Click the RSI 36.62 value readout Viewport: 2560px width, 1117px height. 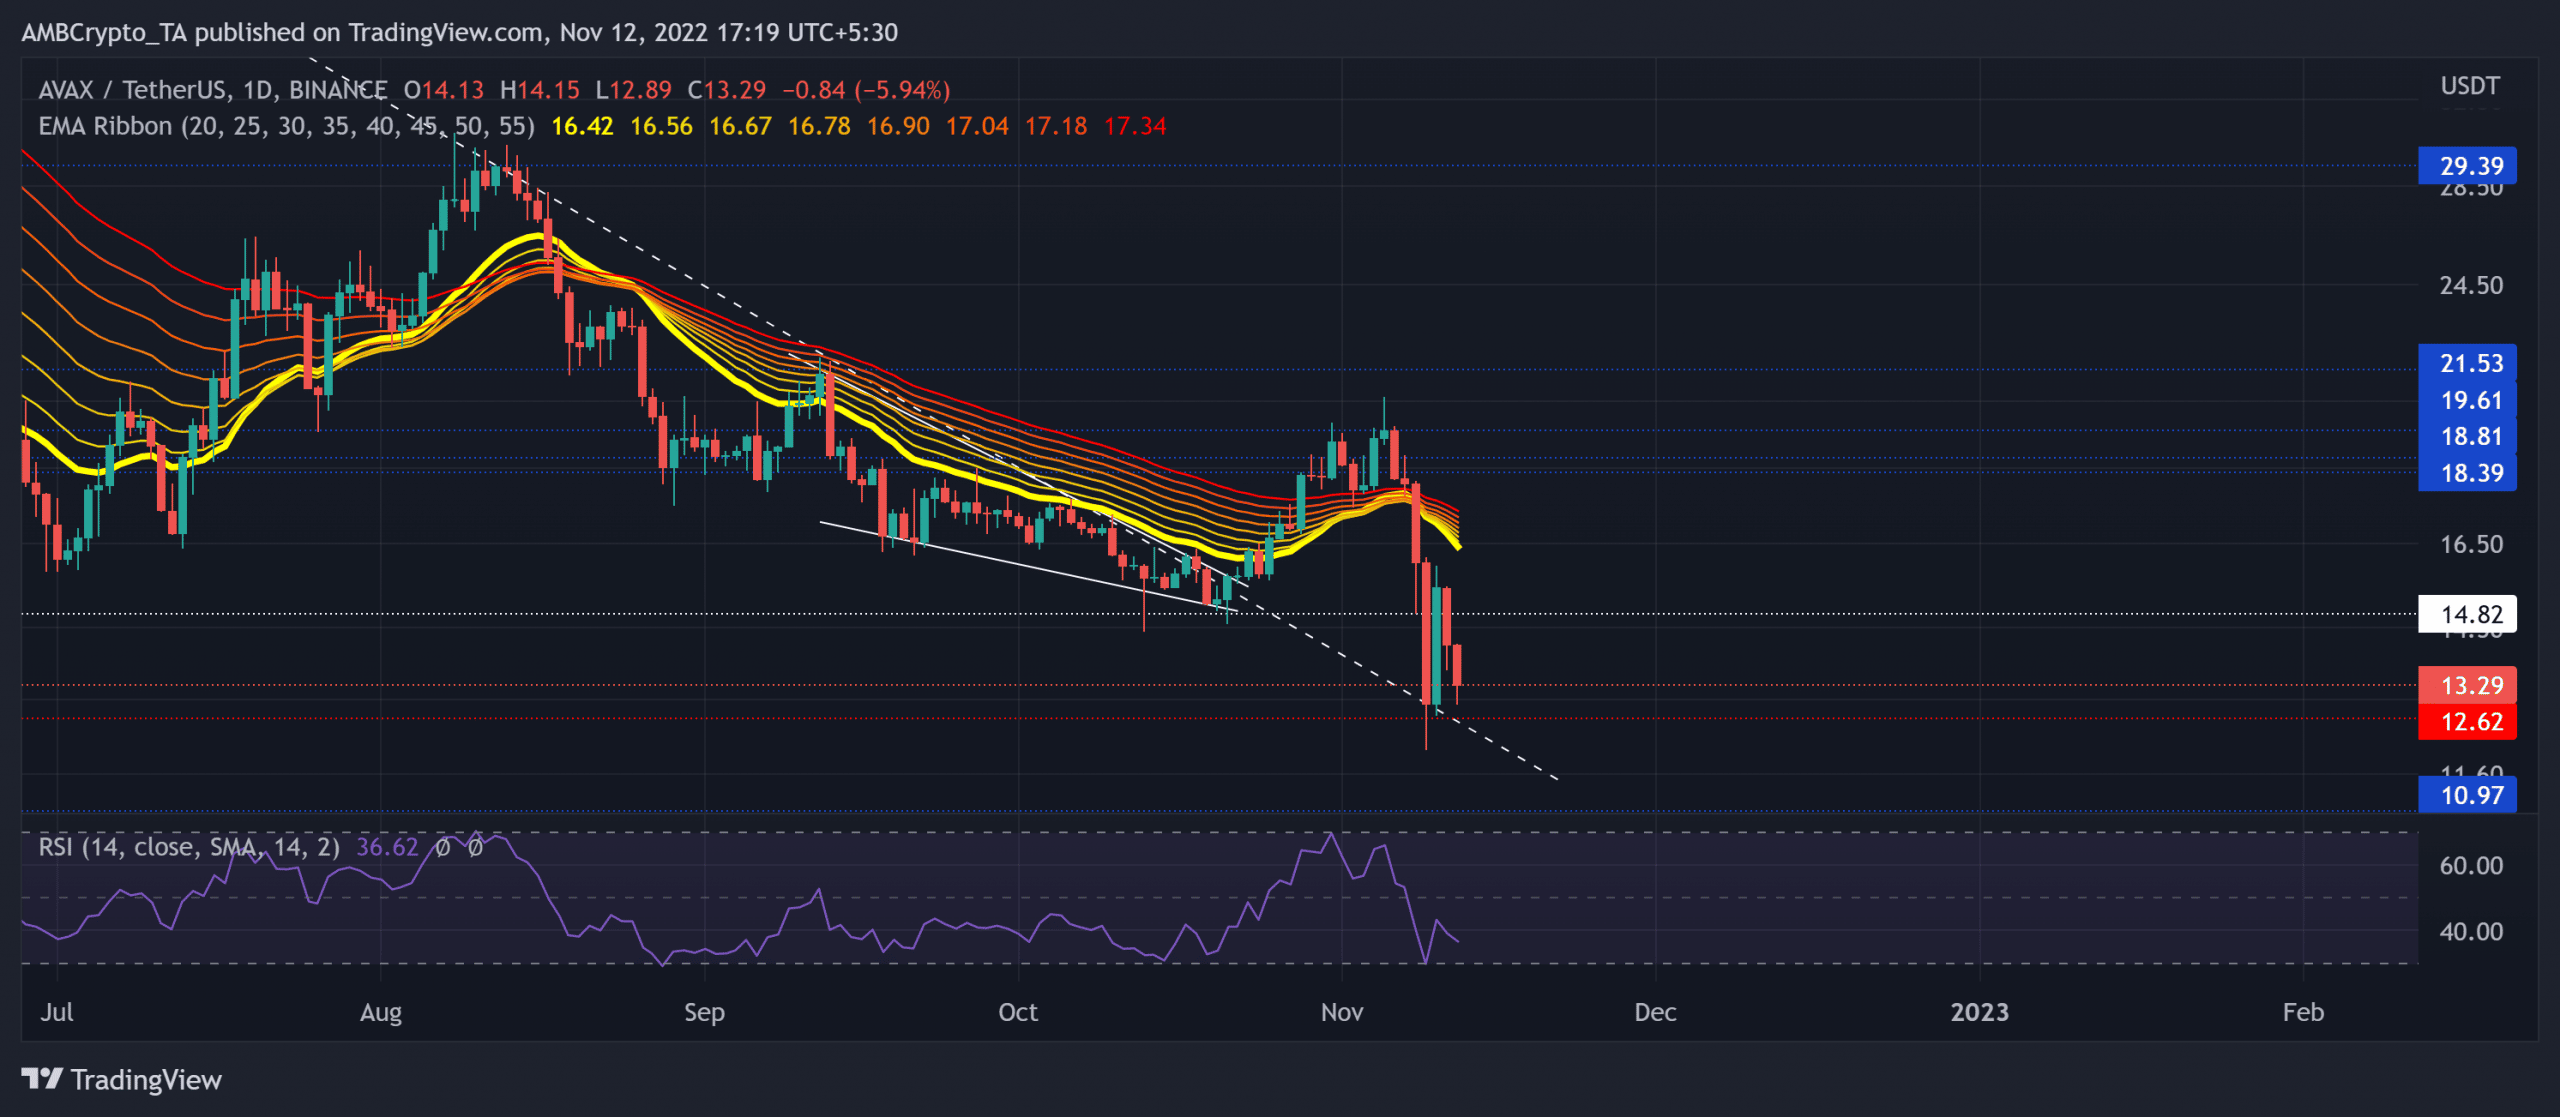(387, 847)
